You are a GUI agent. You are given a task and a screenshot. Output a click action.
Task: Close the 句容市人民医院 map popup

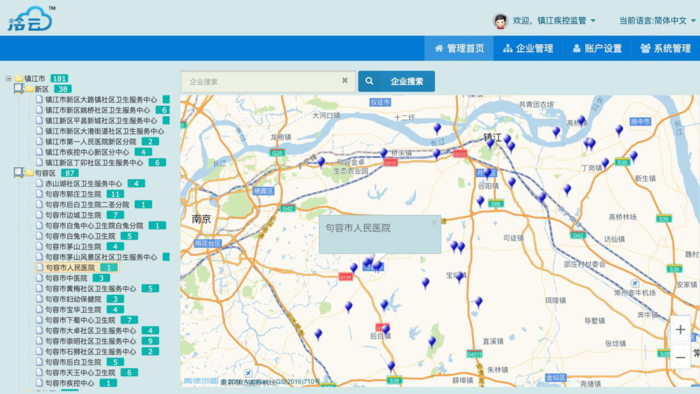(434, 222)
